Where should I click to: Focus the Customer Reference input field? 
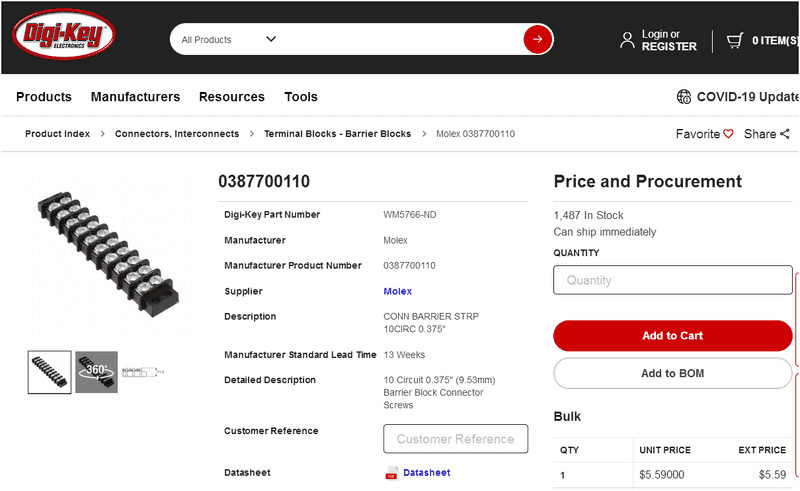click(456, 438)
